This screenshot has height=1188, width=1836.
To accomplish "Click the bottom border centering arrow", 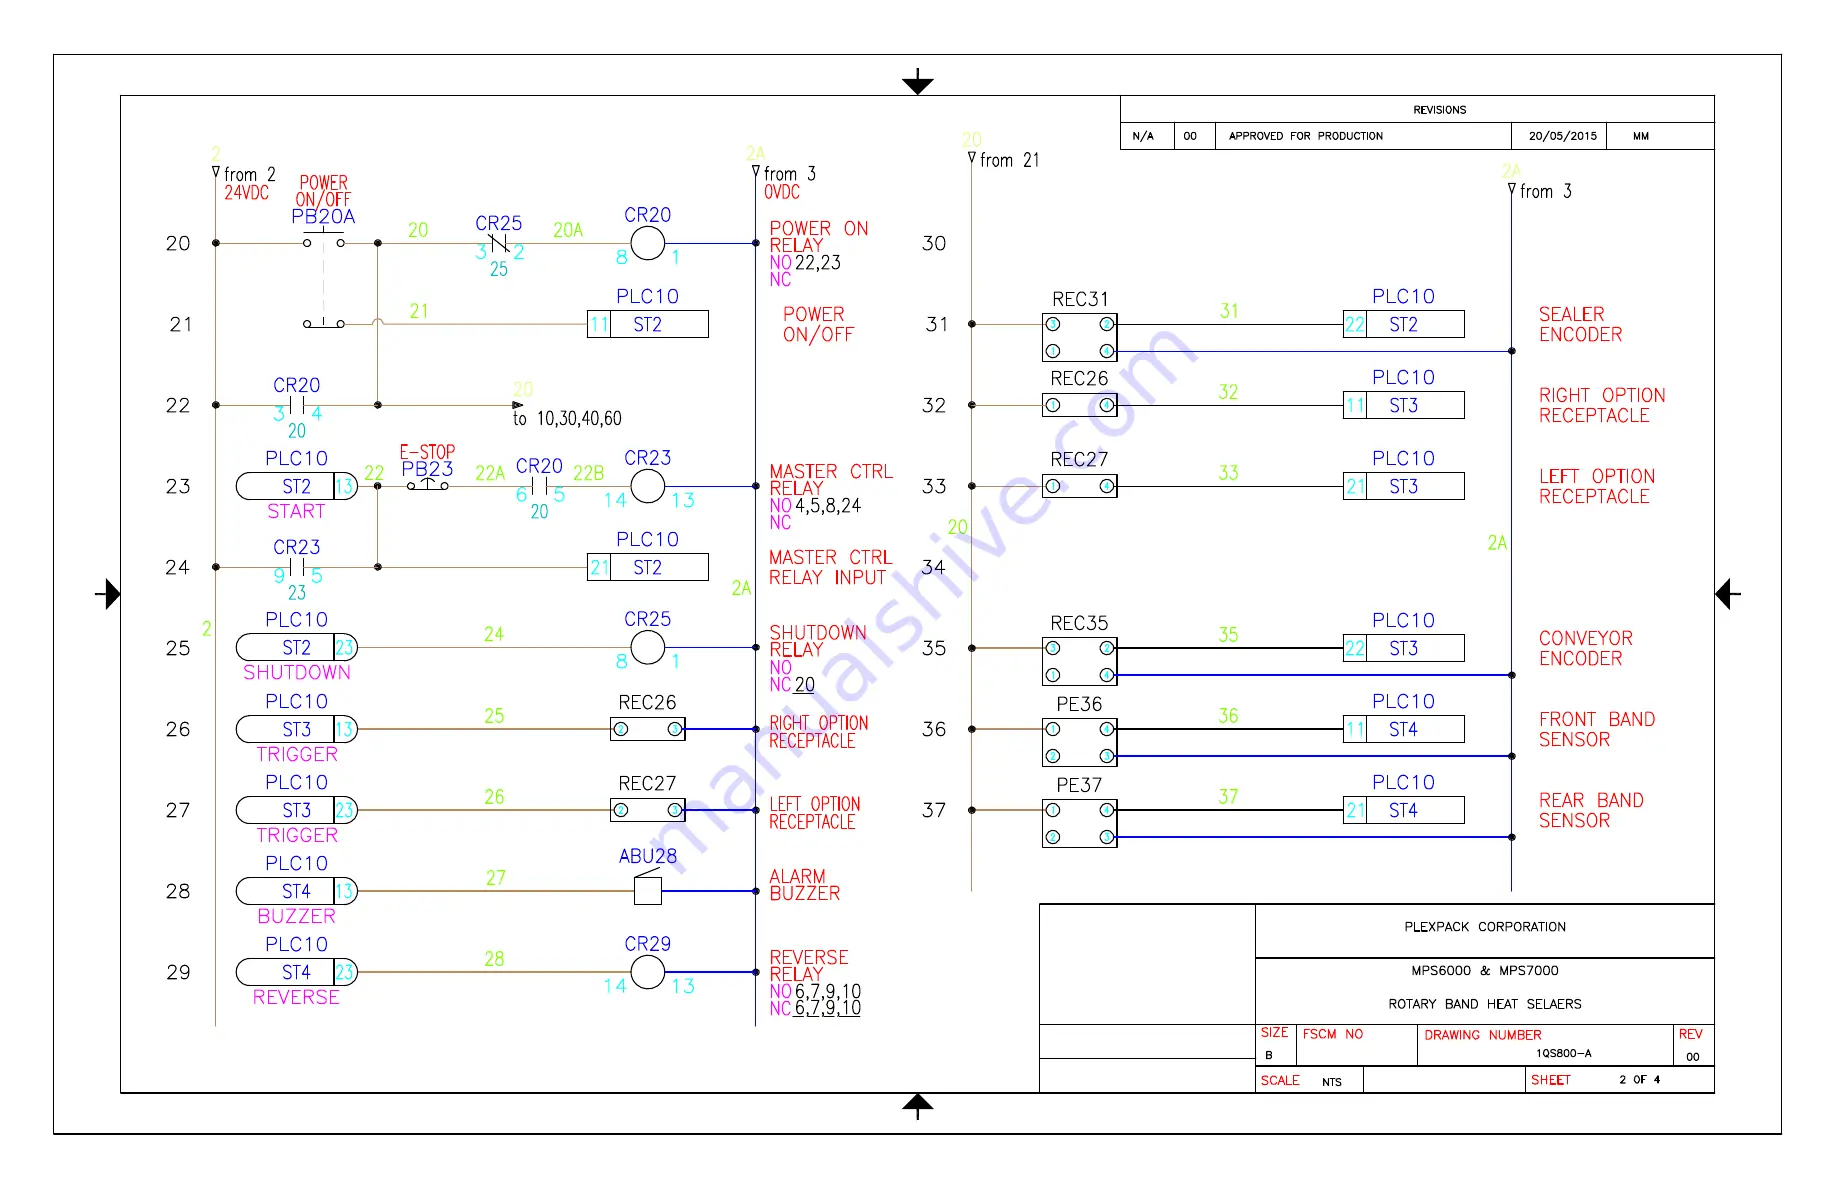I will 917,1106.
